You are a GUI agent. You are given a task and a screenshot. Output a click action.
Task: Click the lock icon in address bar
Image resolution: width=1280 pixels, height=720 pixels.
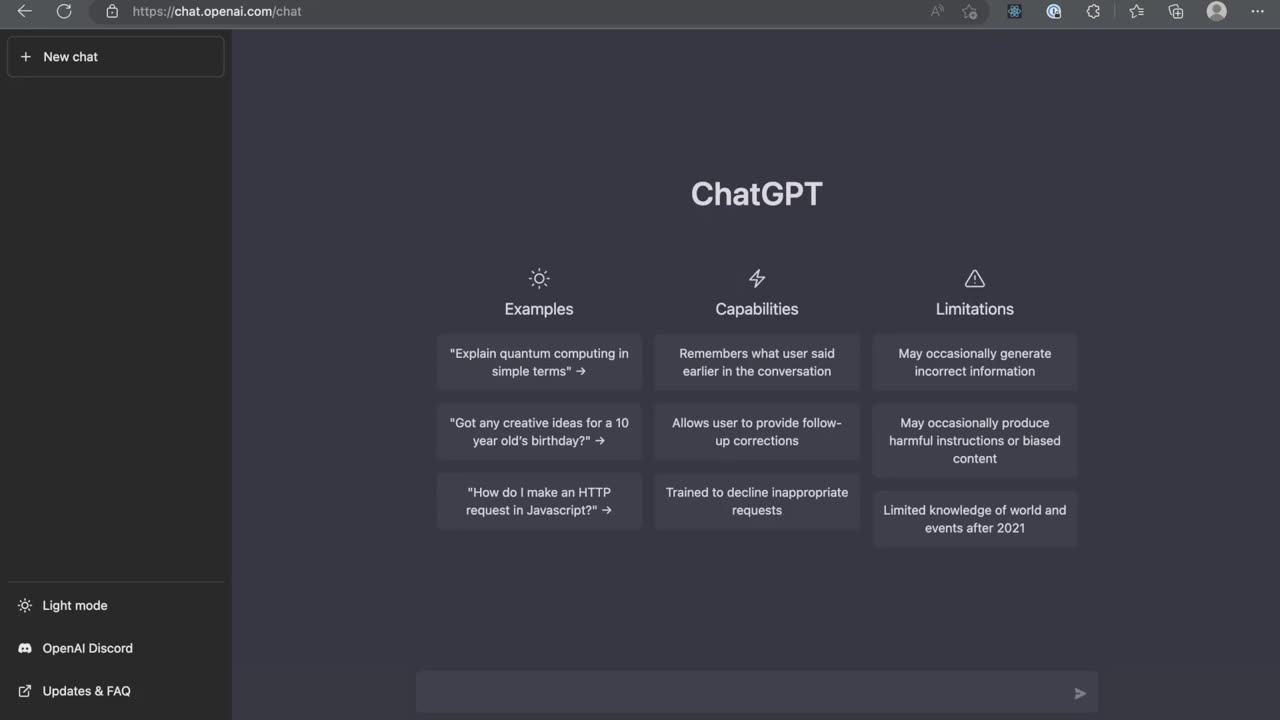(112, 11)
